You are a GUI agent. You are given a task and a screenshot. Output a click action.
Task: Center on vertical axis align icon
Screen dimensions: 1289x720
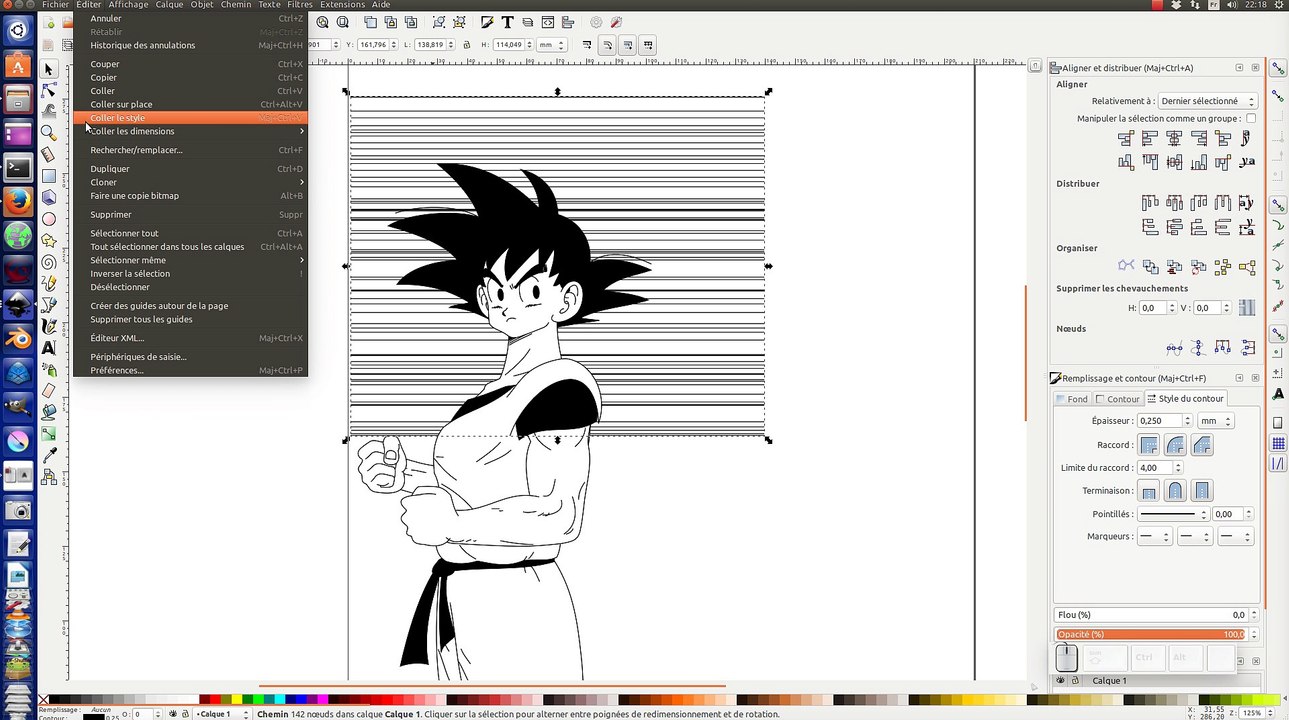click(x=1175, y=138)
